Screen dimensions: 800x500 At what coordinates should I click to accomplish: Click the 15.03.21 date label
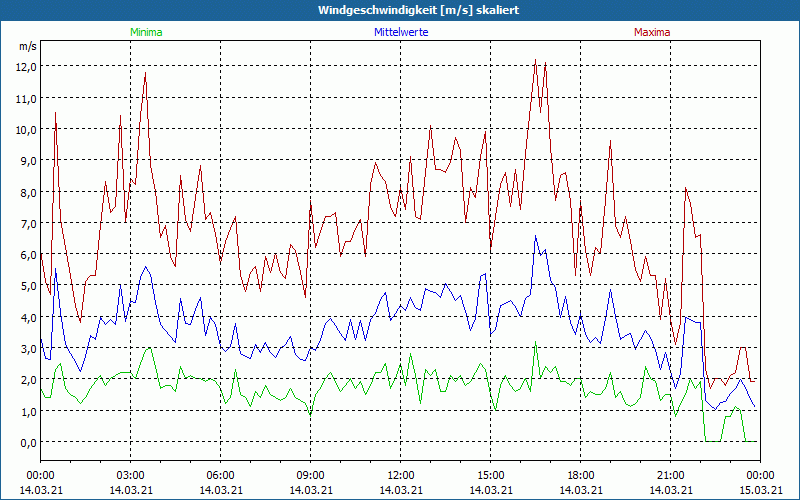[760, 490]
